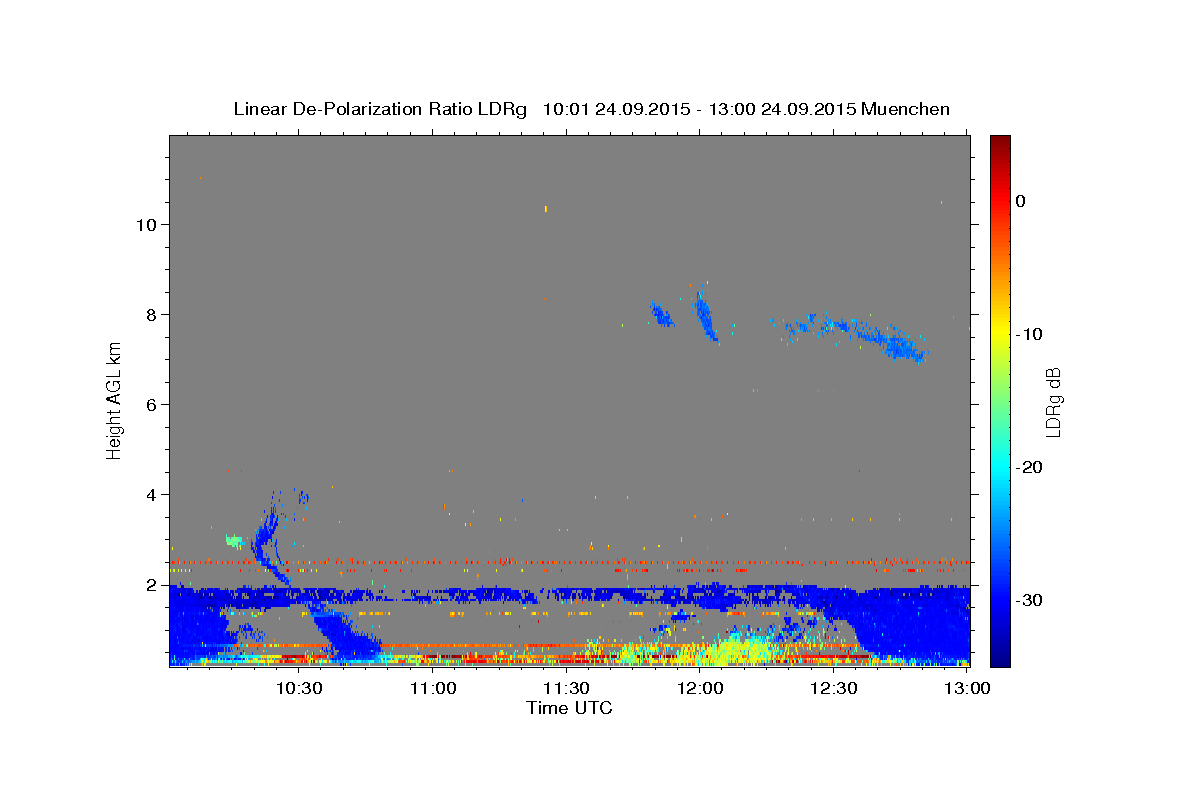This screenshot has width=1200, height=800.
Task: Click the colorbar value -30
Action: [x=1029, y=600]
